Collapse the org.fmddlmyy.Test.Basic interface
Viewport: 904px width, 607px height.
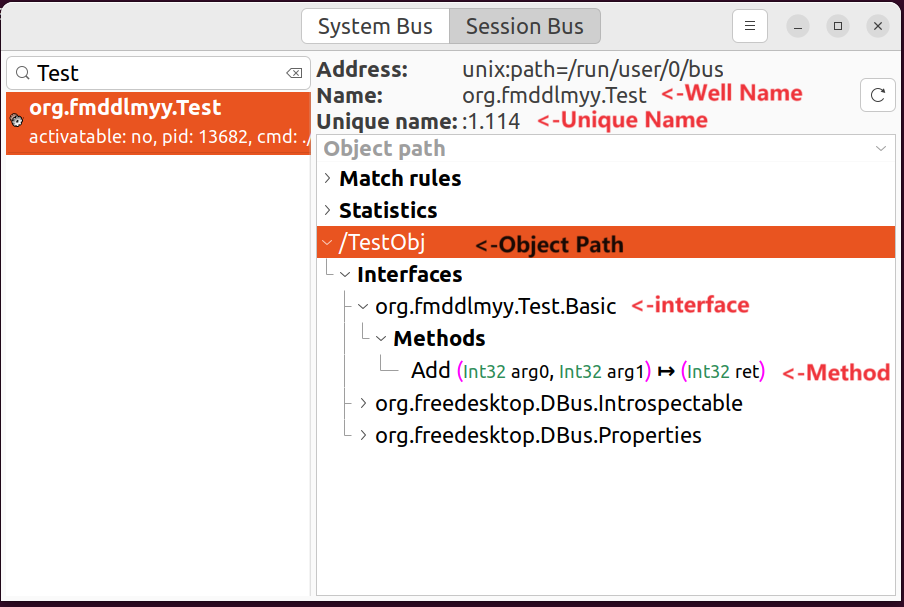pos(363,307)
